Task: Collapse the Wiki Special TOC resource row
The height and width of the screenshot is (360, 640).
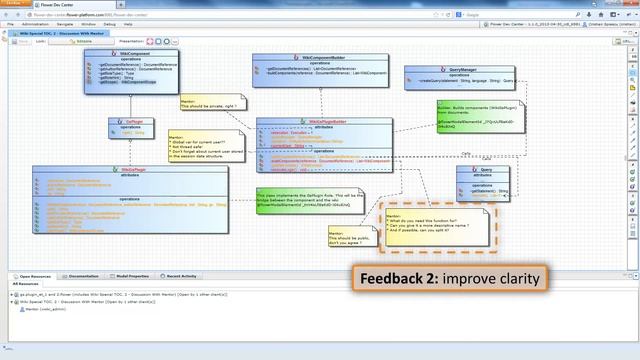Action: pos(12,302)
